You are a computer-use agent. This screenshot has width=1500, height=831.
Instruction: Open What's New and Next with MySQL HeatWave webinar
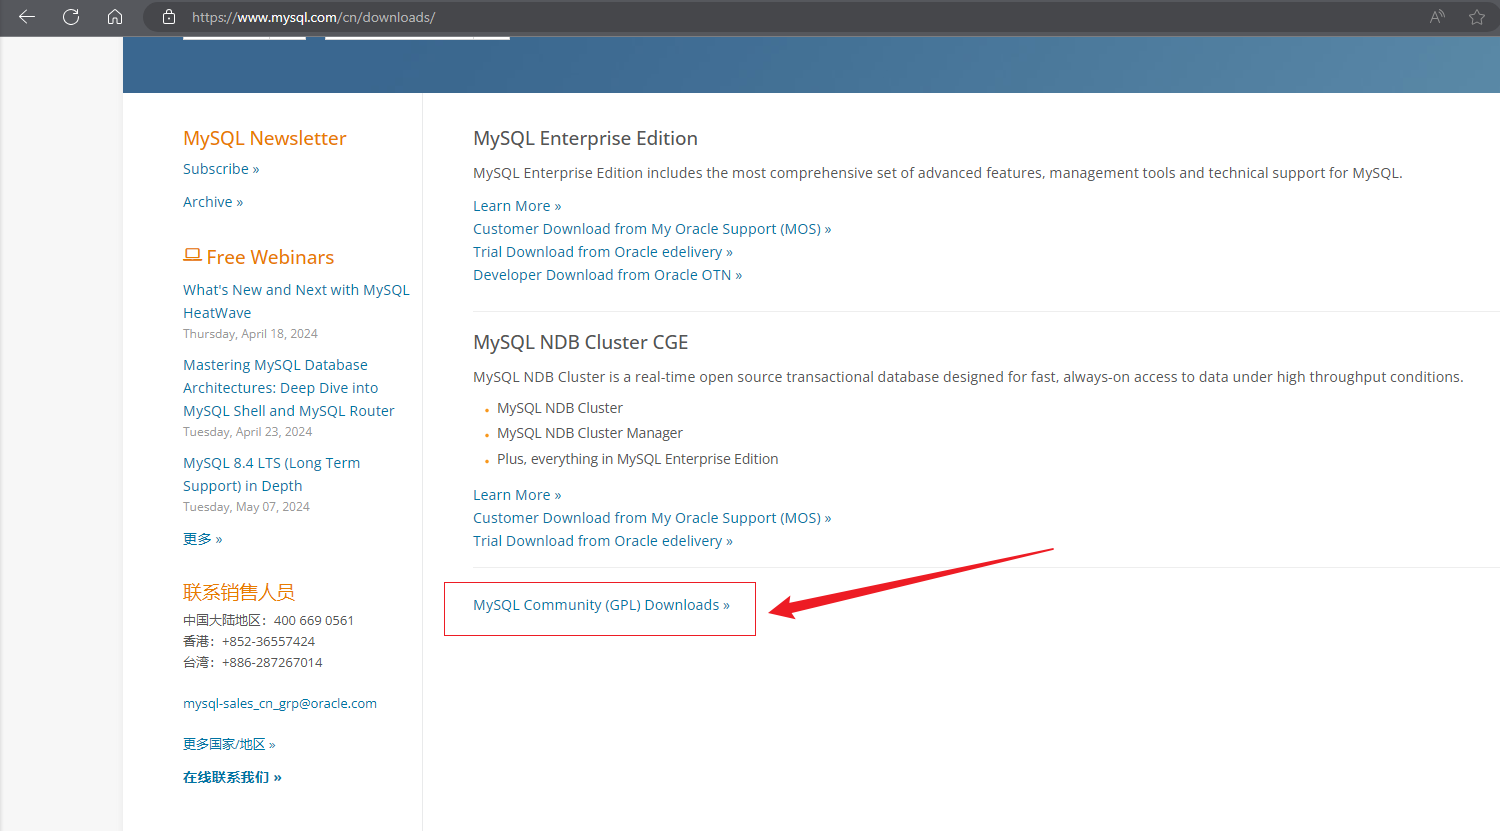pos(296,301)
